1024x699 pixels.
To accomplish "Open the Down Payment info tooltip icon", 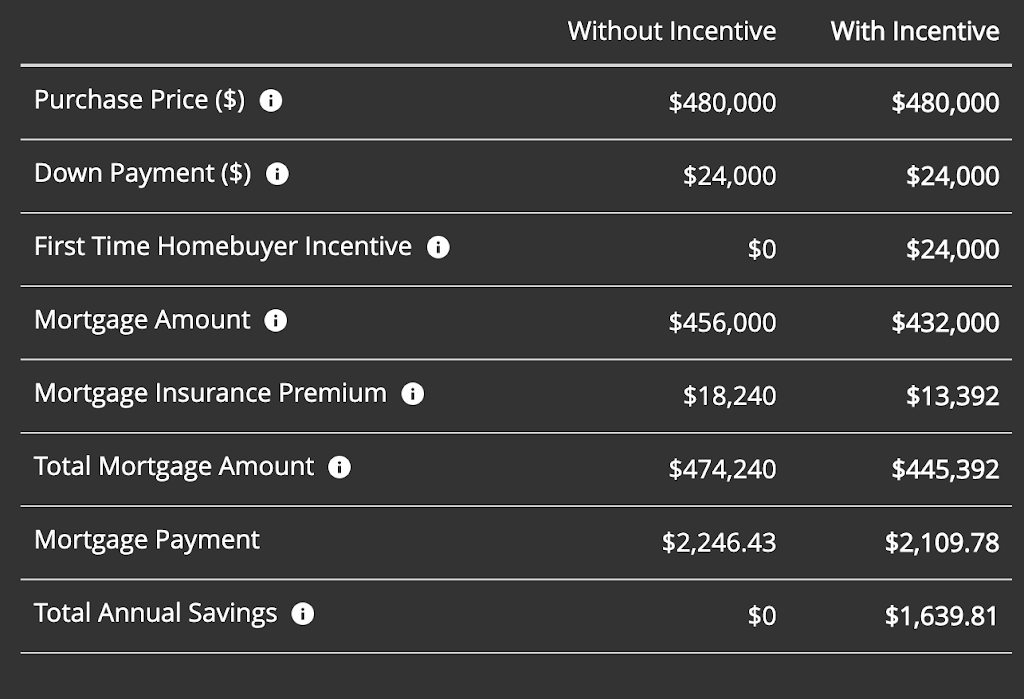I will [277, 174].
